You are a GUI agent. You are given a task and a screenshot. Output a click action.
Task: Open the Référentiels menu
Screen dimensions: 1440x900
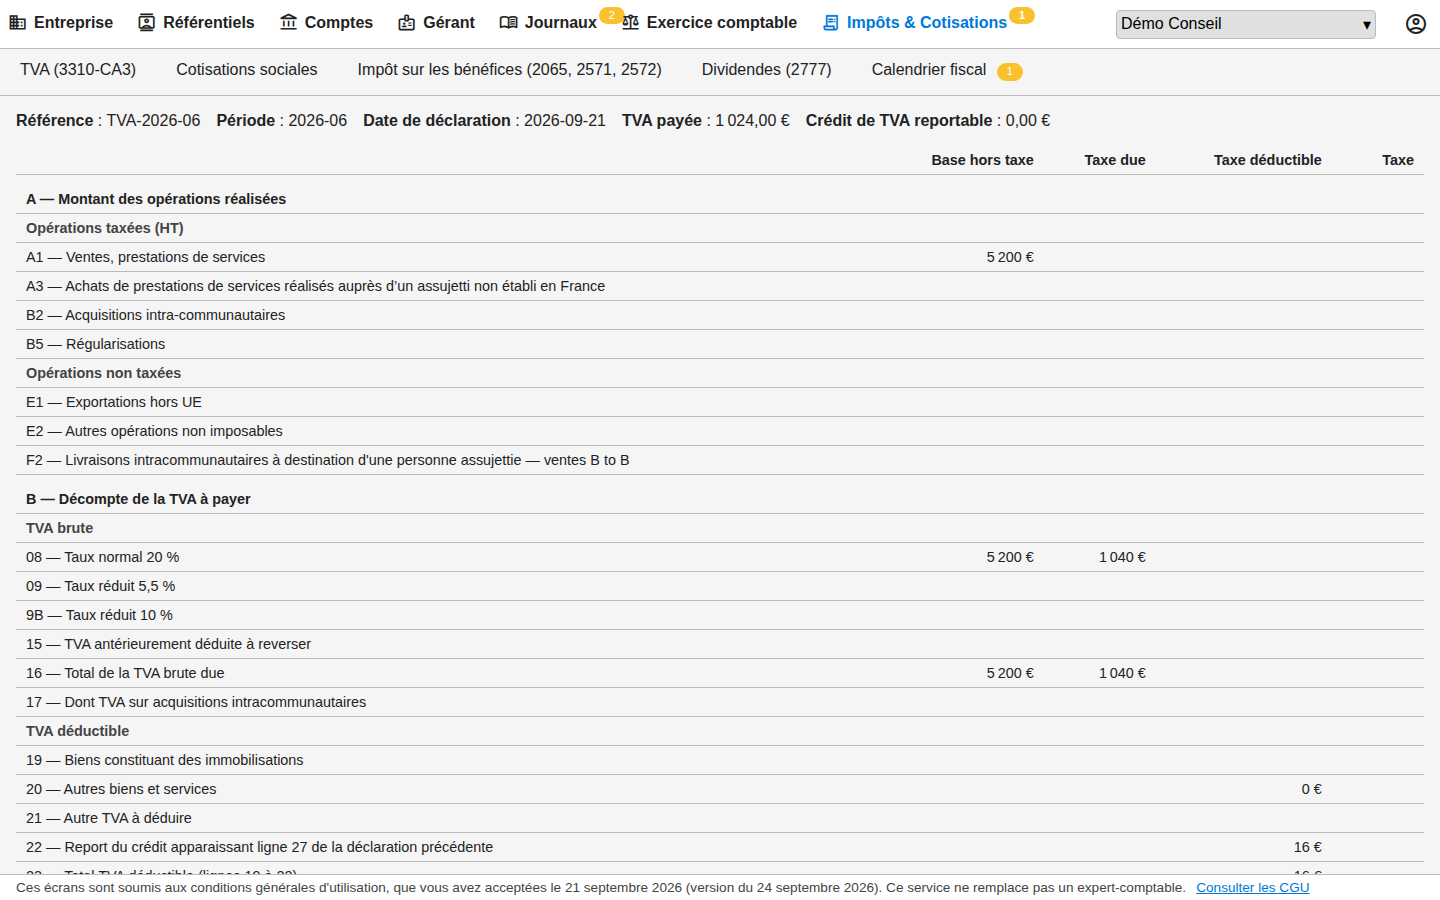coord(196,22)
